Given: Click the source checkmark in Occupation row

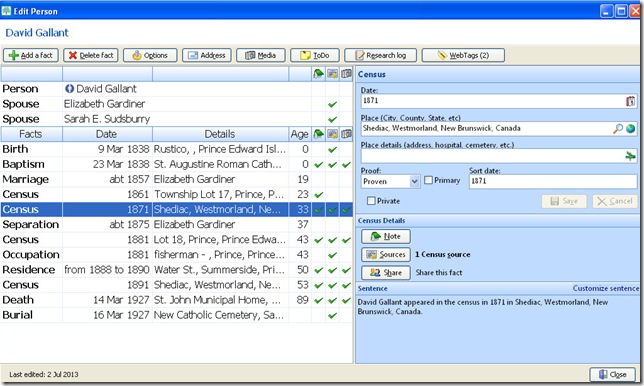Looking at the screenshot, I should coord(332,255).
